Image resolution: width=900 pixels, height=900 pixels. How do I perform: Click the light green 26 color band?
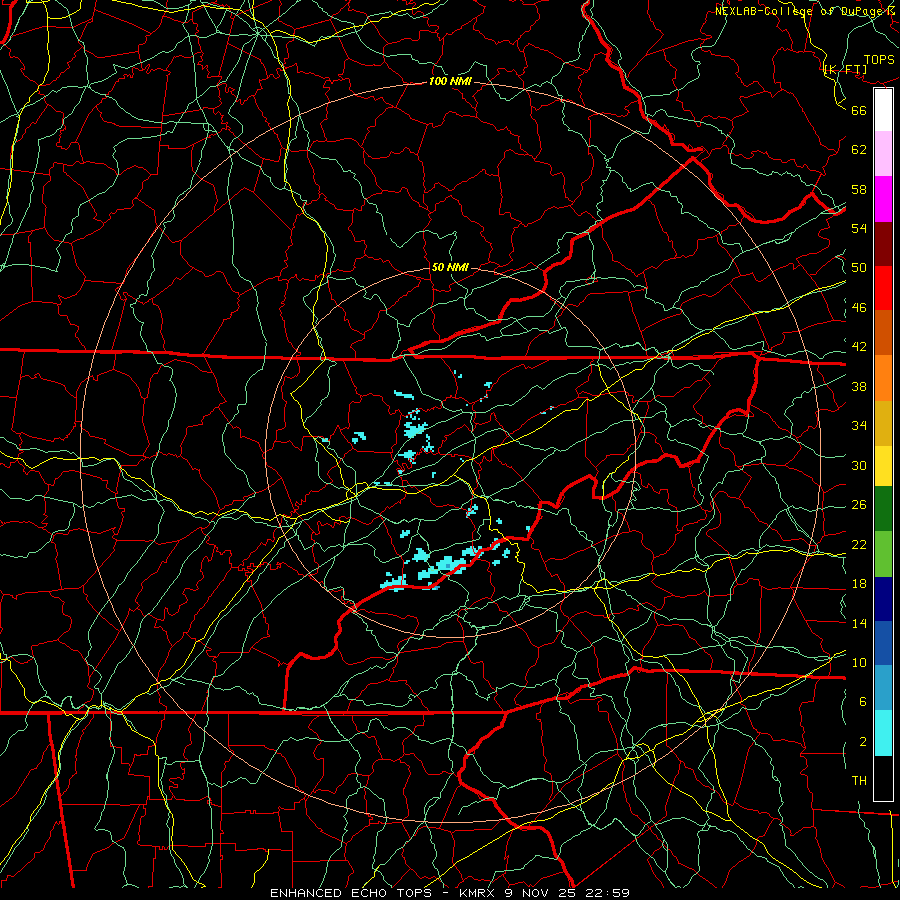click(x=883, y=553)
